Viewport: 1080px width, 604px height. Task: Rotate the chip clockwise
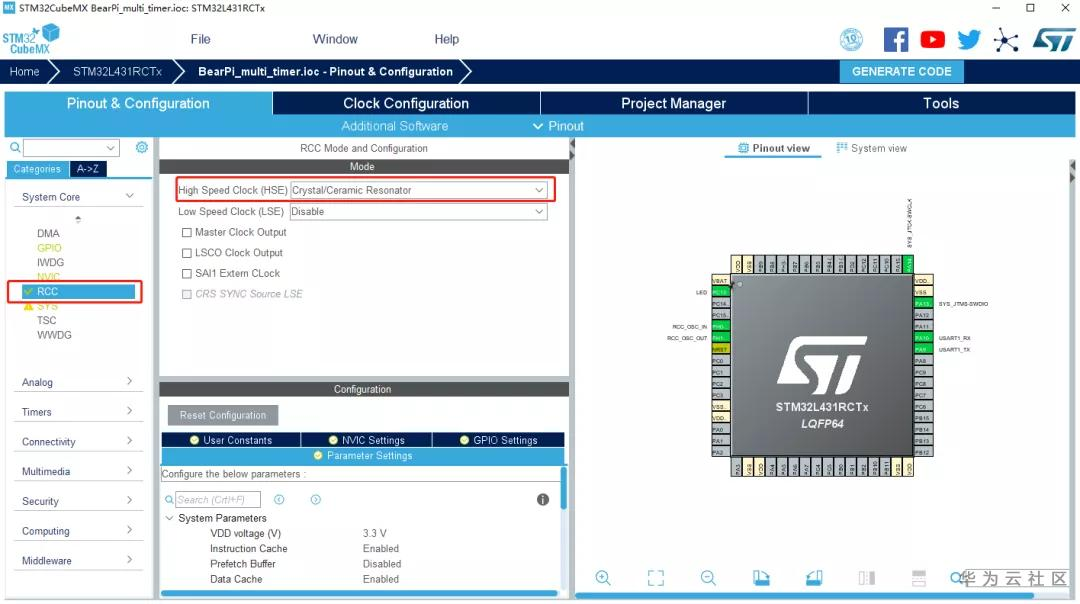click(x=761, y=578)
